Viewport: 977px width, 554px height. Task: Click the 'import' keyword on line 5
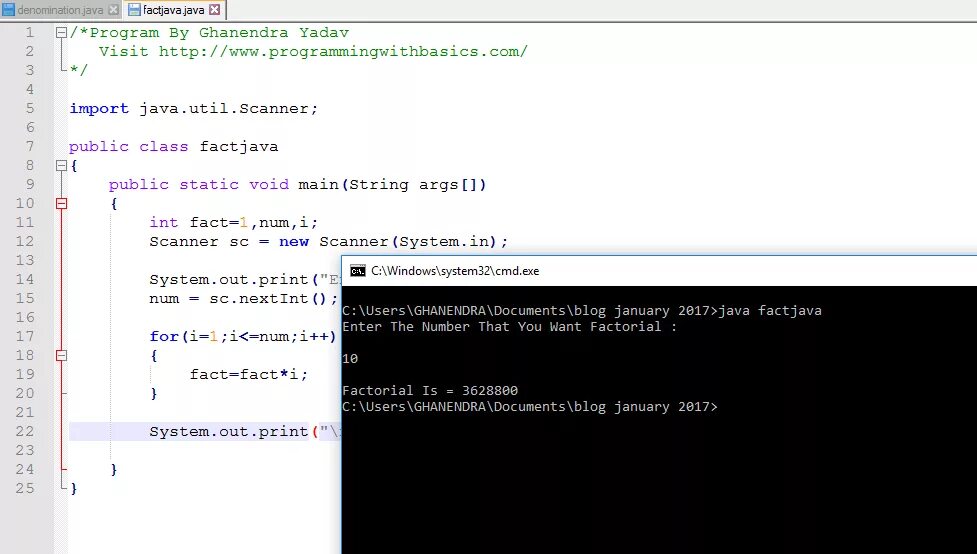[99, 108]
